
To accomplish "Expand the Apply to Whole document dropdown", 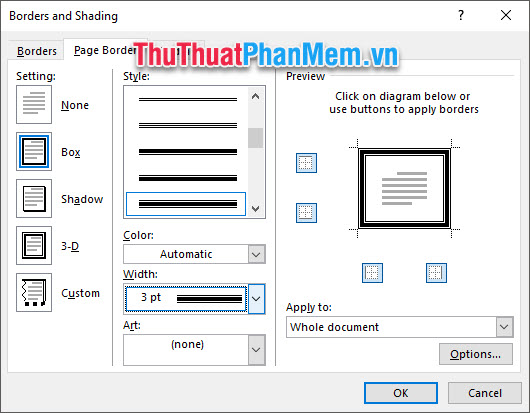I will [x=400, y=327].
